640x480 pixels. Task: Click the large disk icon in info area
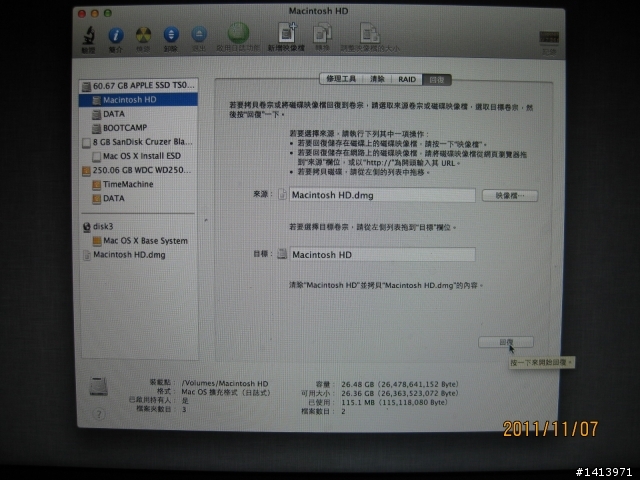point(98,386)
